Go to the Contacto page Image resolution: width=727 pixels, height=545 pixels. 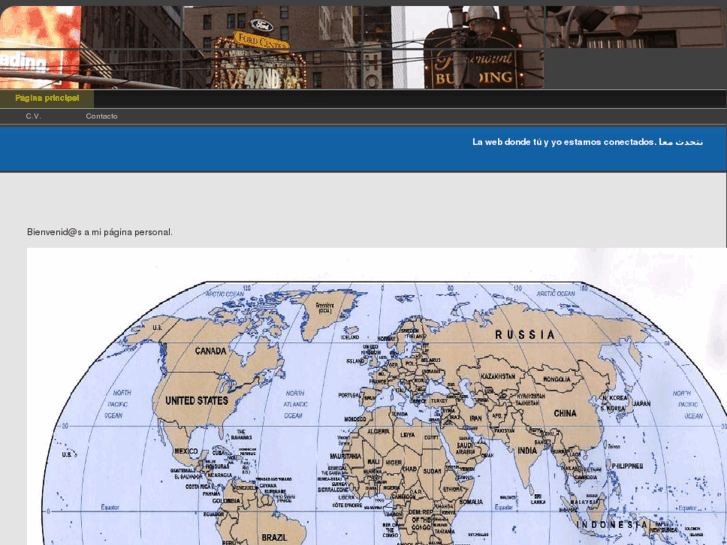coord(102,116)
